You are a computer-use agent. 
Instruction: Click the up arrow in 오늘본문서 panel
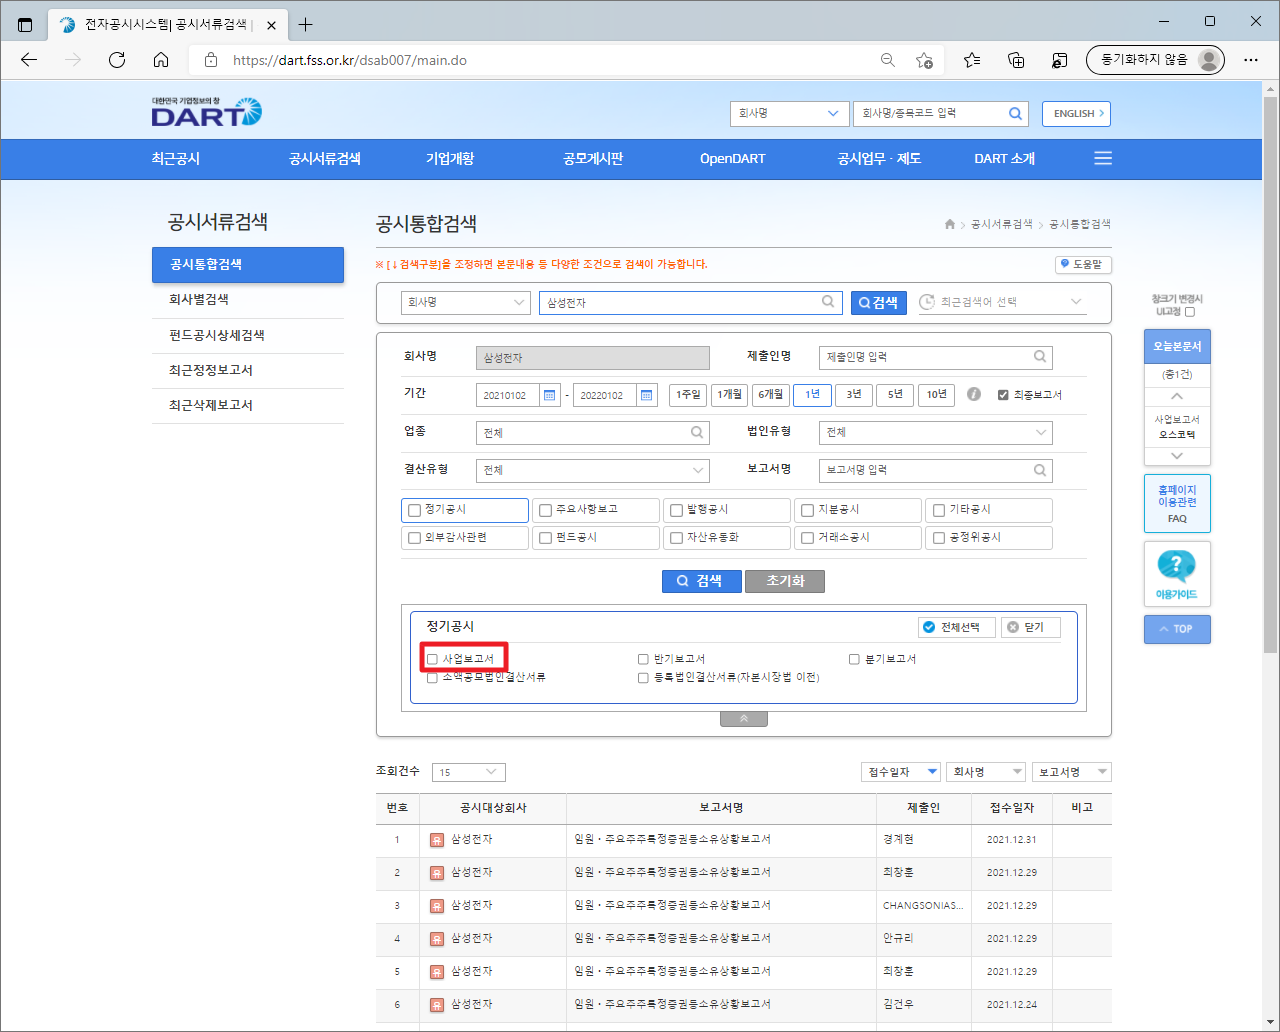(x=1177, y=397)
